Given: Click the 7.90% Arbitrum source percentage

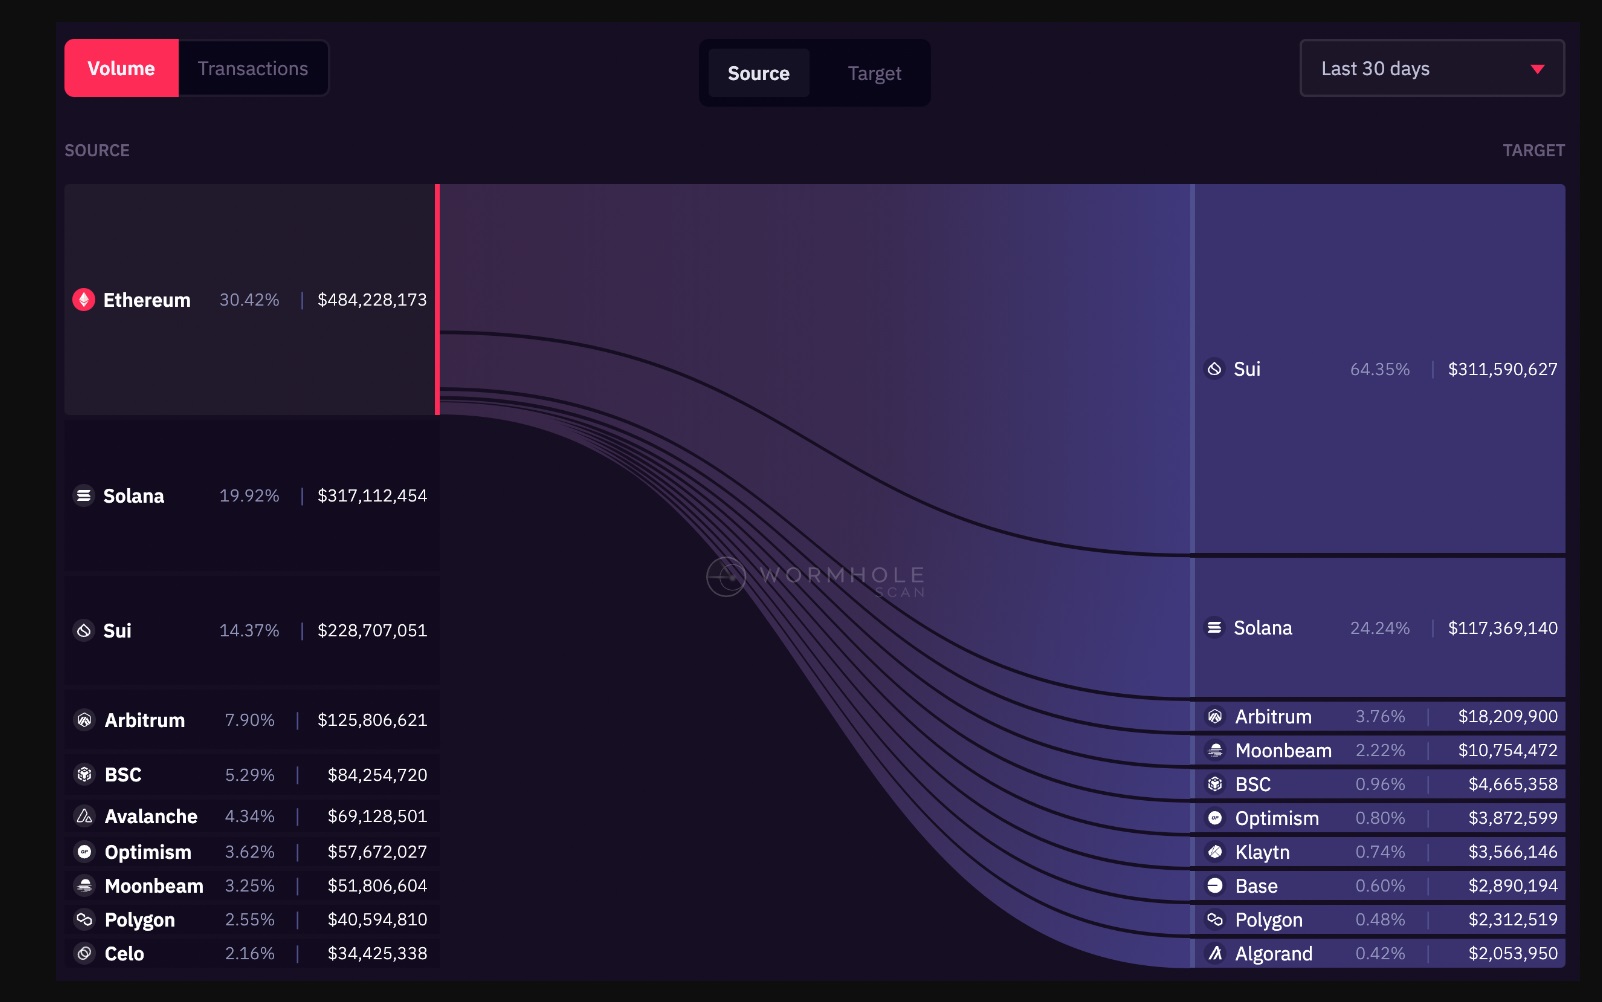Looking at the screenshot, I should coord(250,720).
